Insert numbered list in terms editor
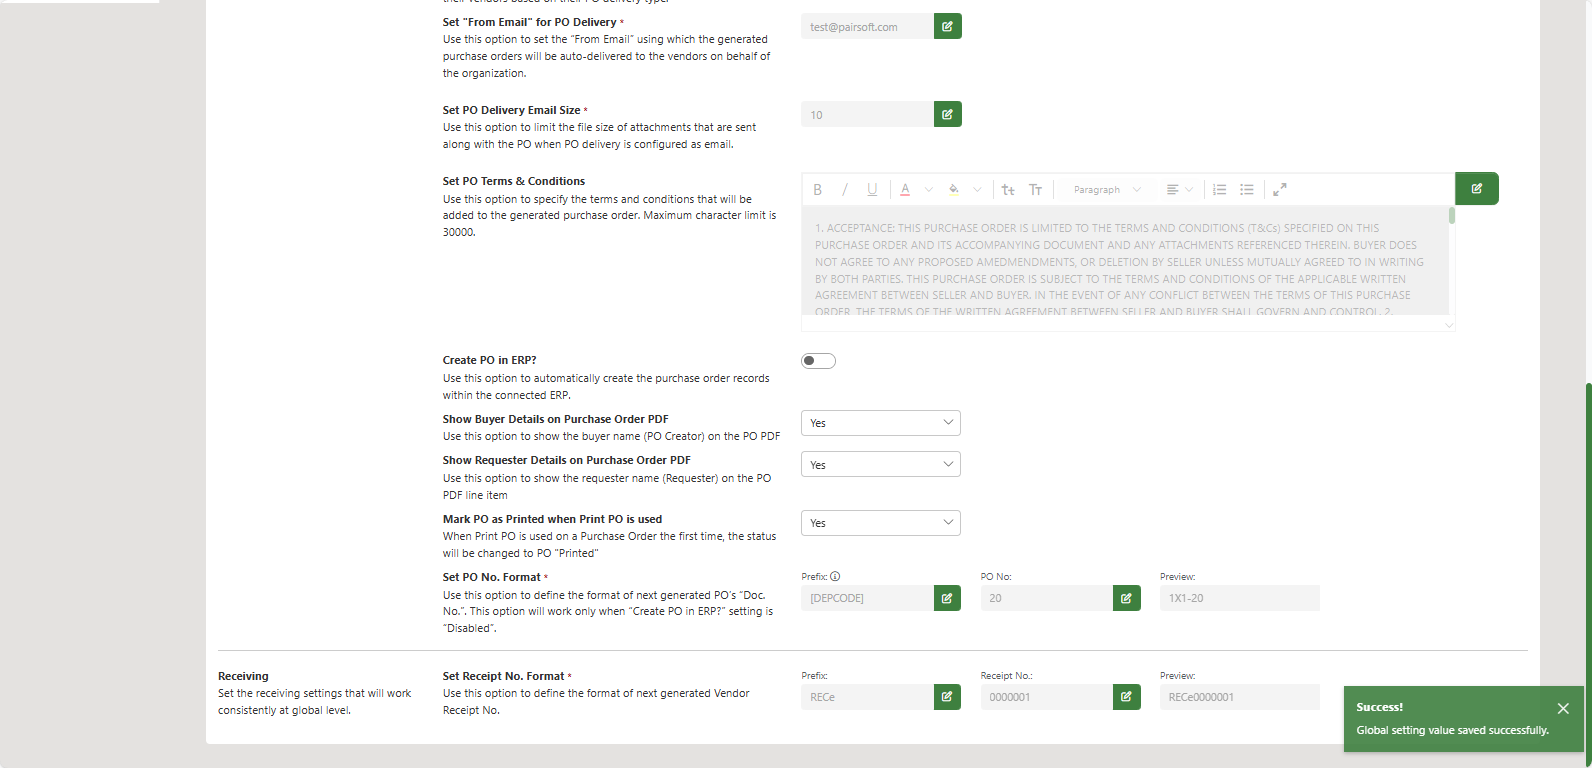Image resolution: width=1592 pixels, height=768 pixels. (x=1220, y=189)
